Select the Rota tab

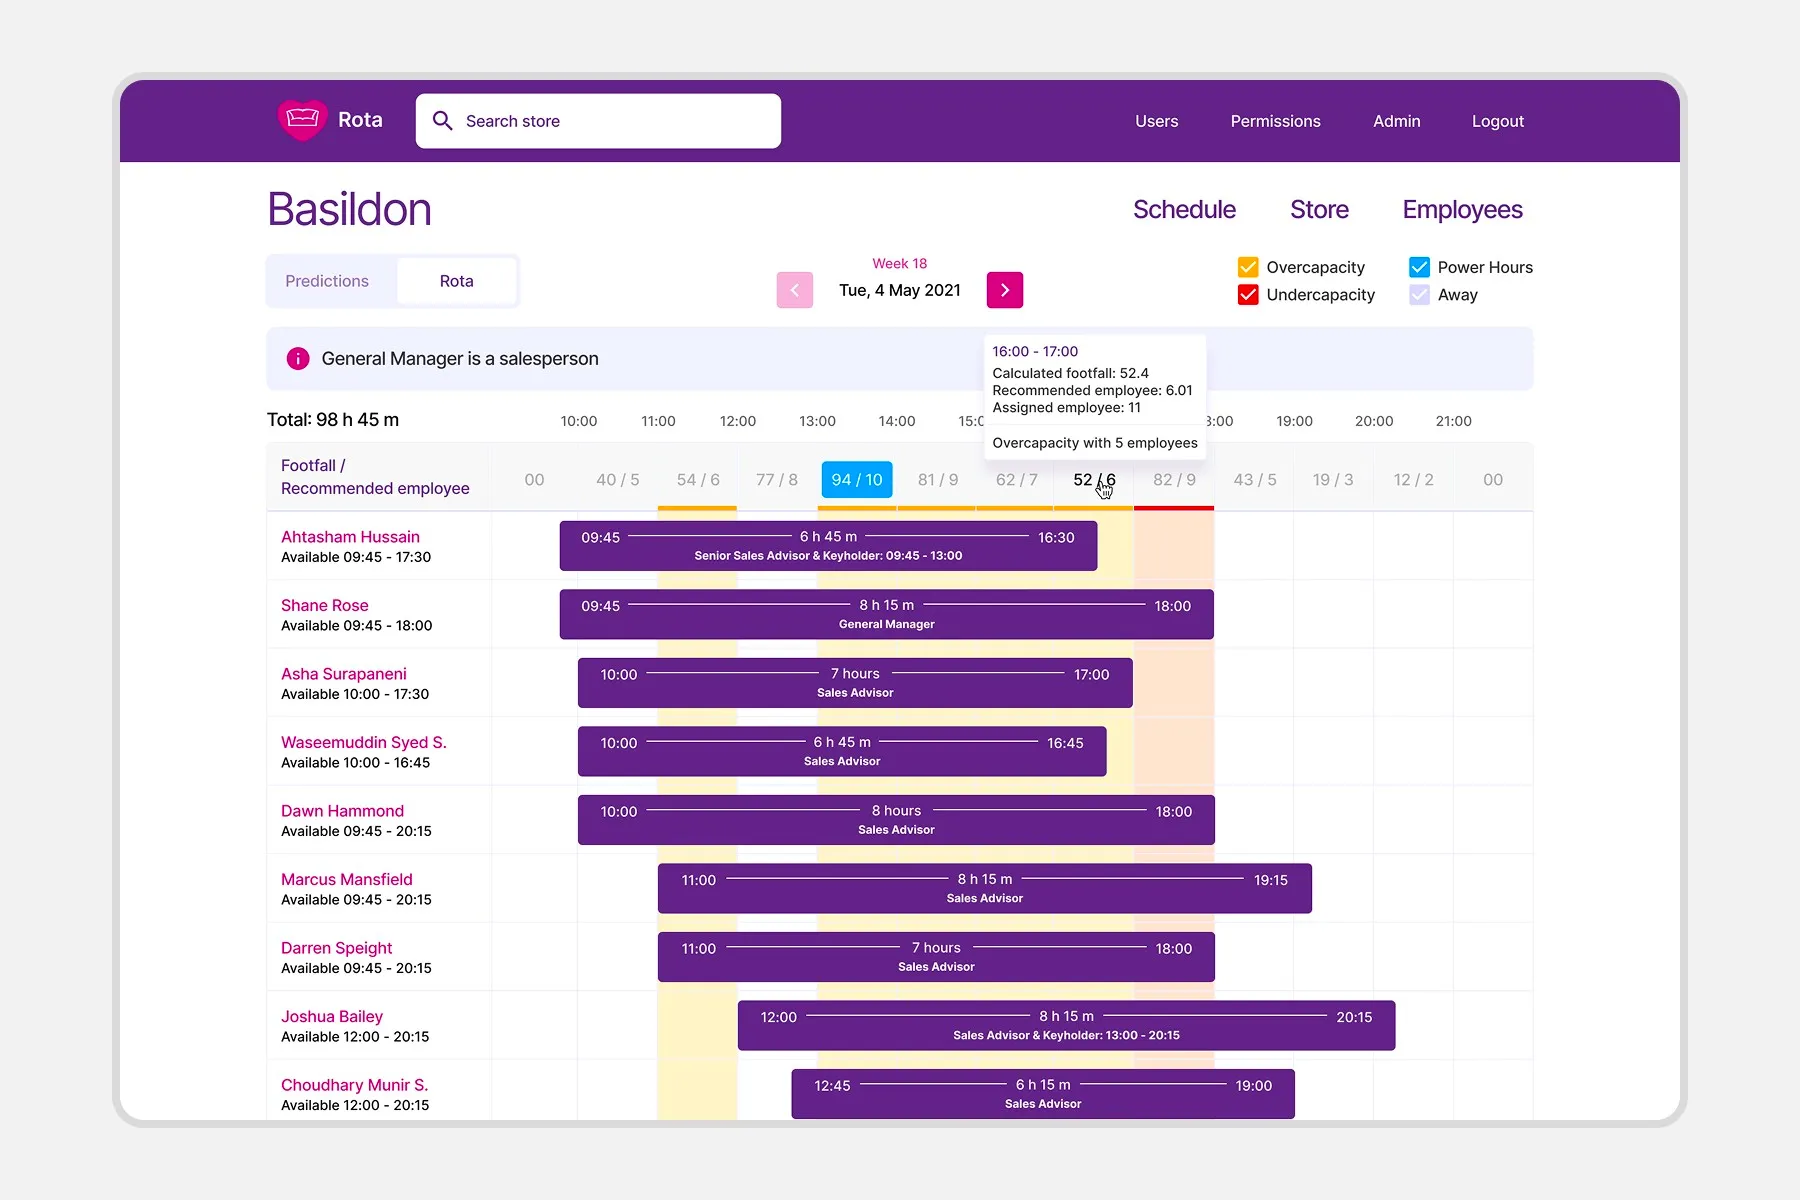(x=457, y=281)
